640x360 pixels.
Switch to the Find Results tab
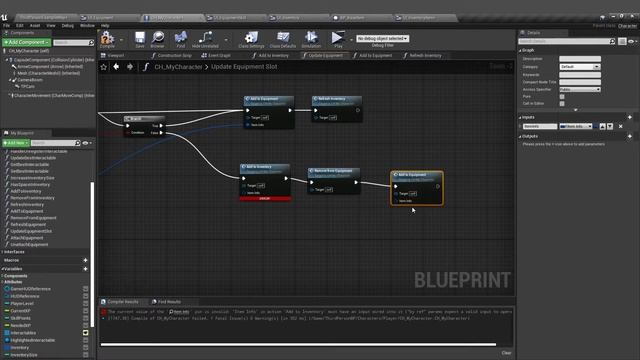166,302
